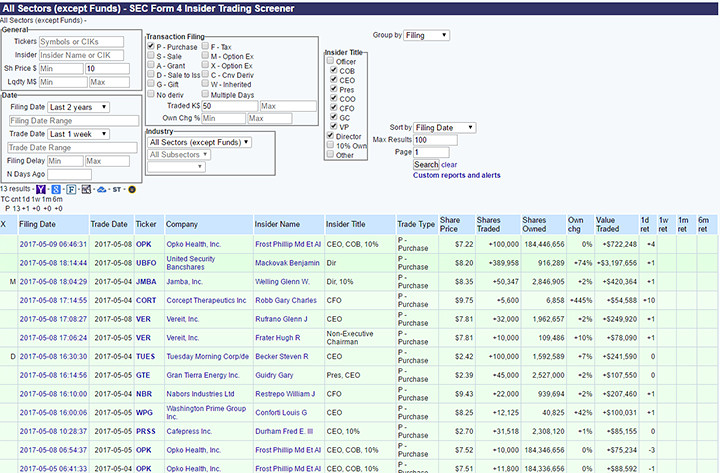This screenshot has height=473, width=720.
Task: Sort by Insider Name column header
Action: 277,224
